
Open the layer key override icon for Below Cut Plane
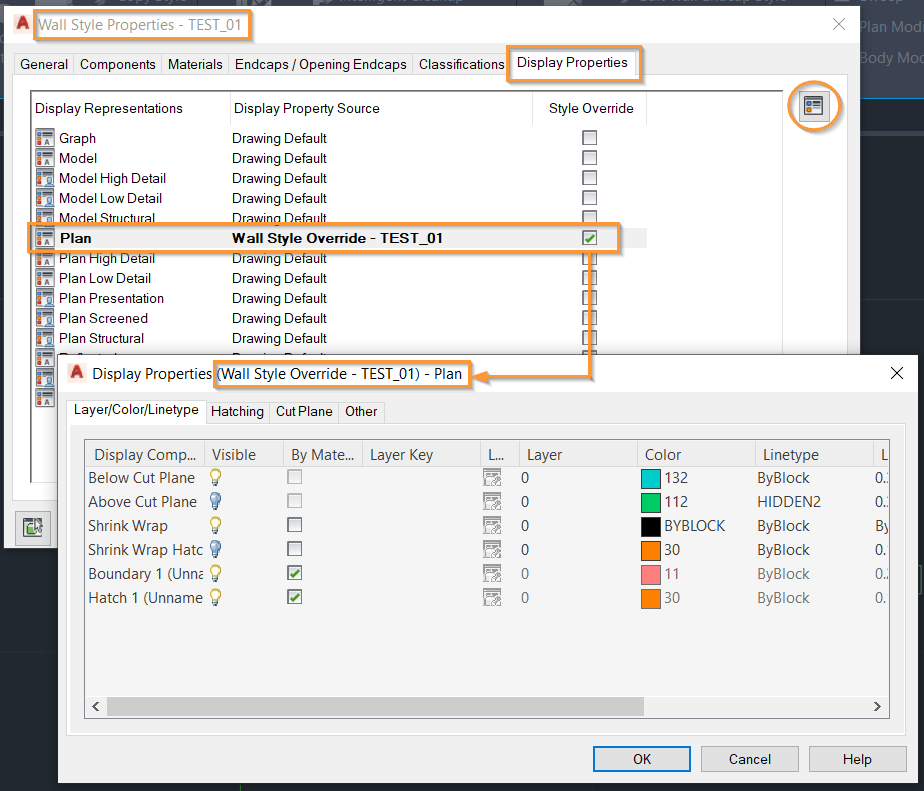[492, 477]
